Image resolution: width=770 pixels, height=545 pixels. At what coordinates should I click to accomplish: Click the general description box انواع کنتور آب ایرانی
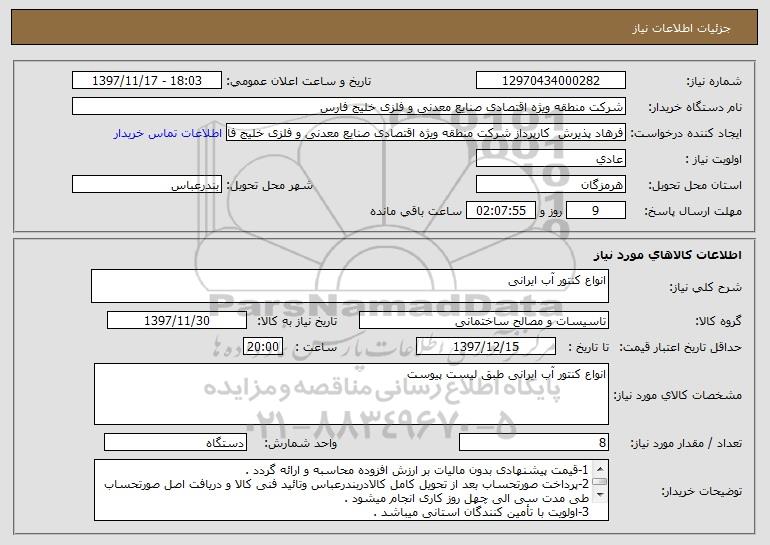coord(350,286)
